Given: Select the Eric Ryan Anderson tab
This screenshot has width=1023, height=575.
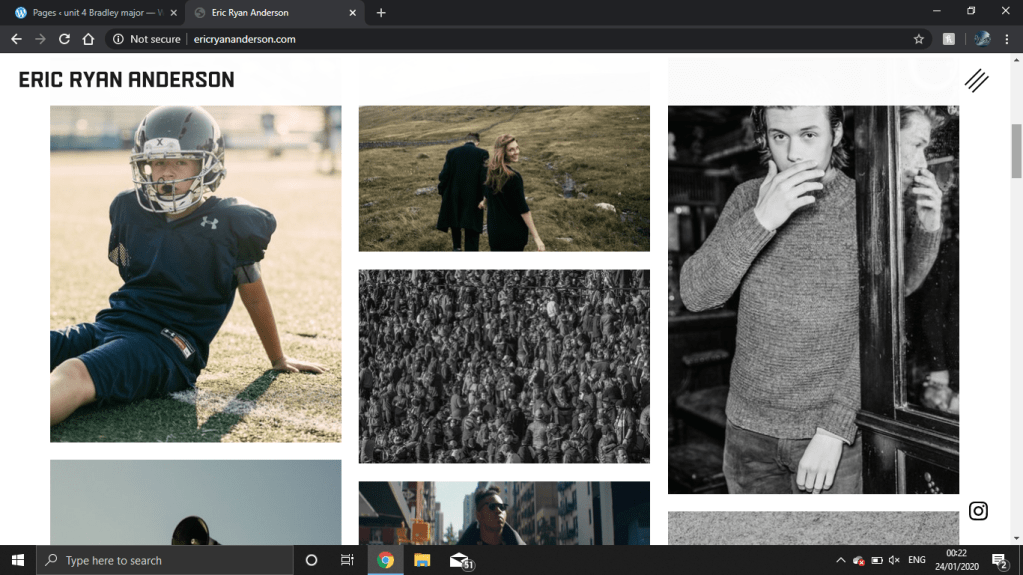Looking at the screenshot, I should tap(265, 13).
